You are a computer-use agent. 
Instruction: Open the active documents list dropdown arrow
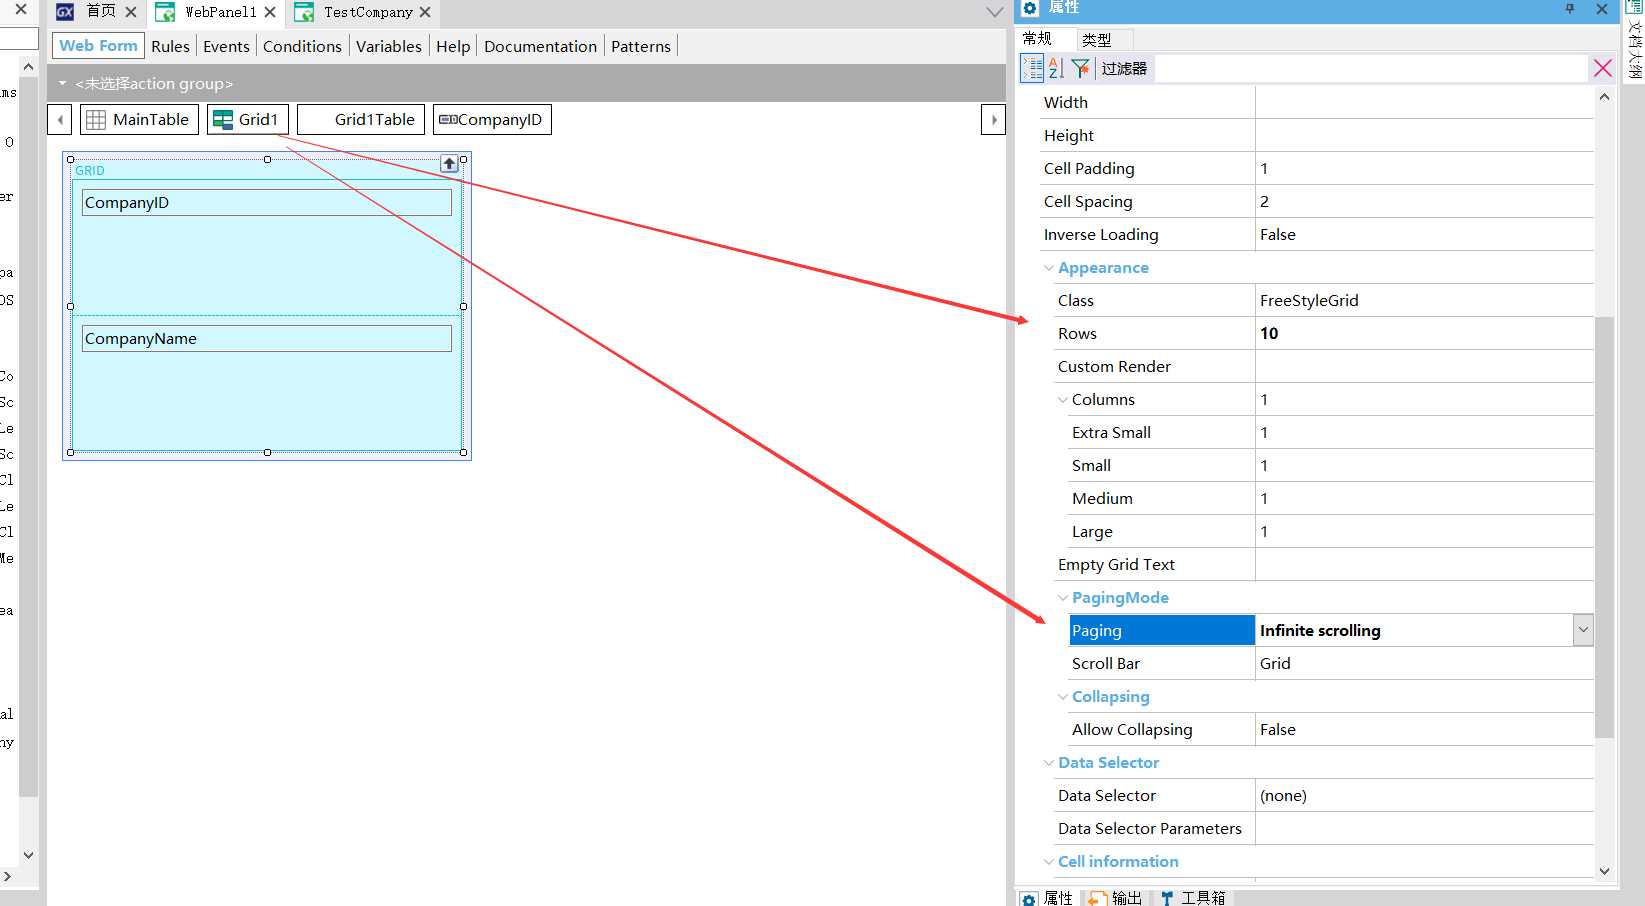click(994, 12)
